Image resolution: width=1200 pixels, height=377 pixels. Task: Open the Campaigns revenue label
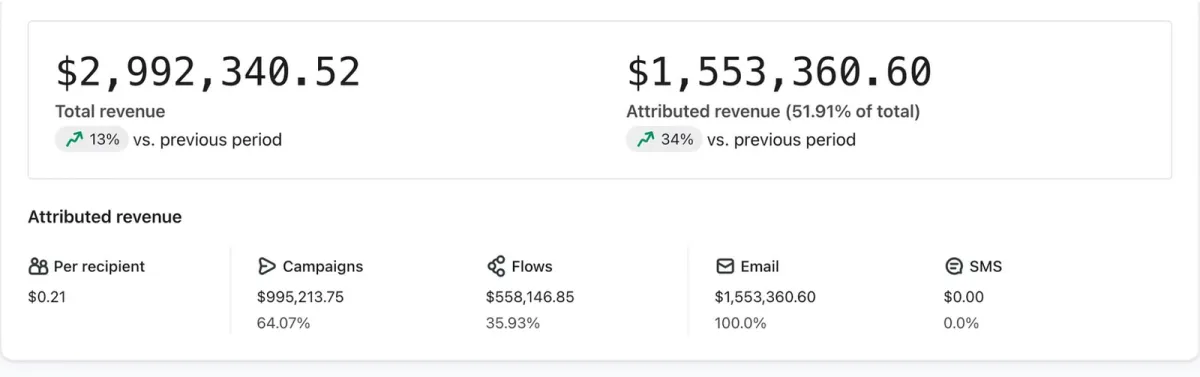point(323,266)
